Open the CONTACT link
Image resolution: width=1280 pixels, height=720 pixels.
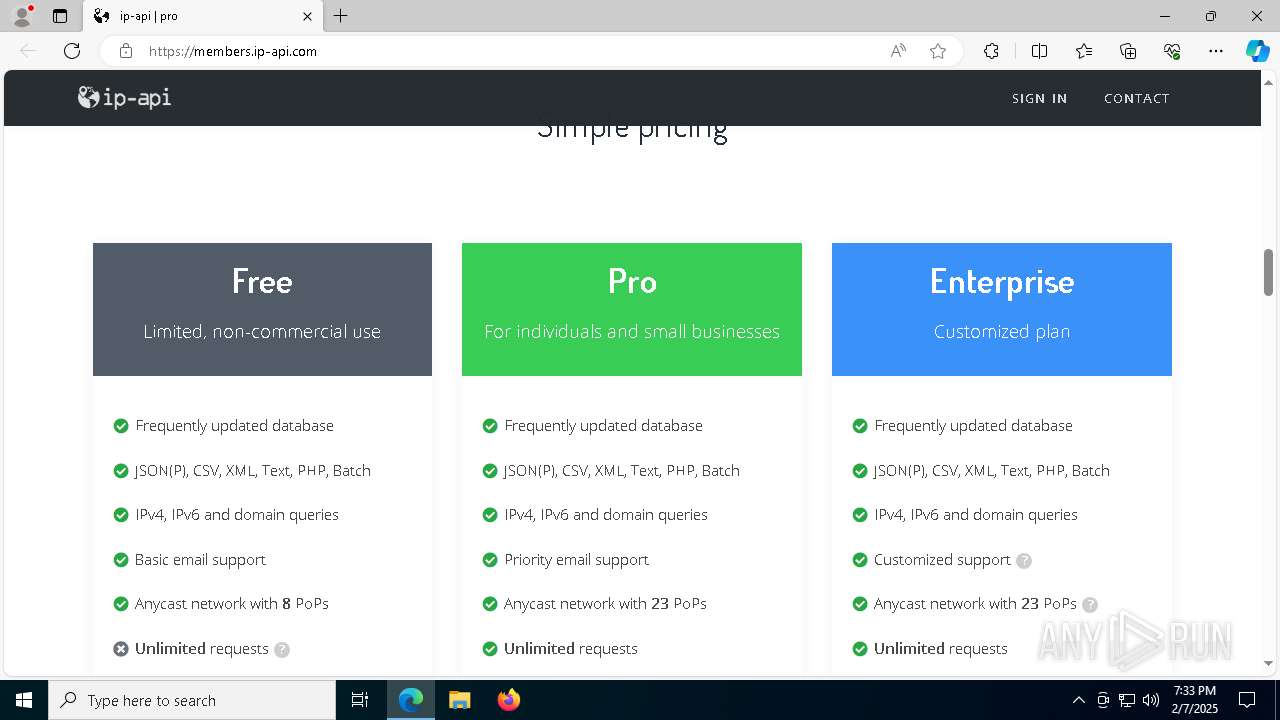[x=1136, y=98]
